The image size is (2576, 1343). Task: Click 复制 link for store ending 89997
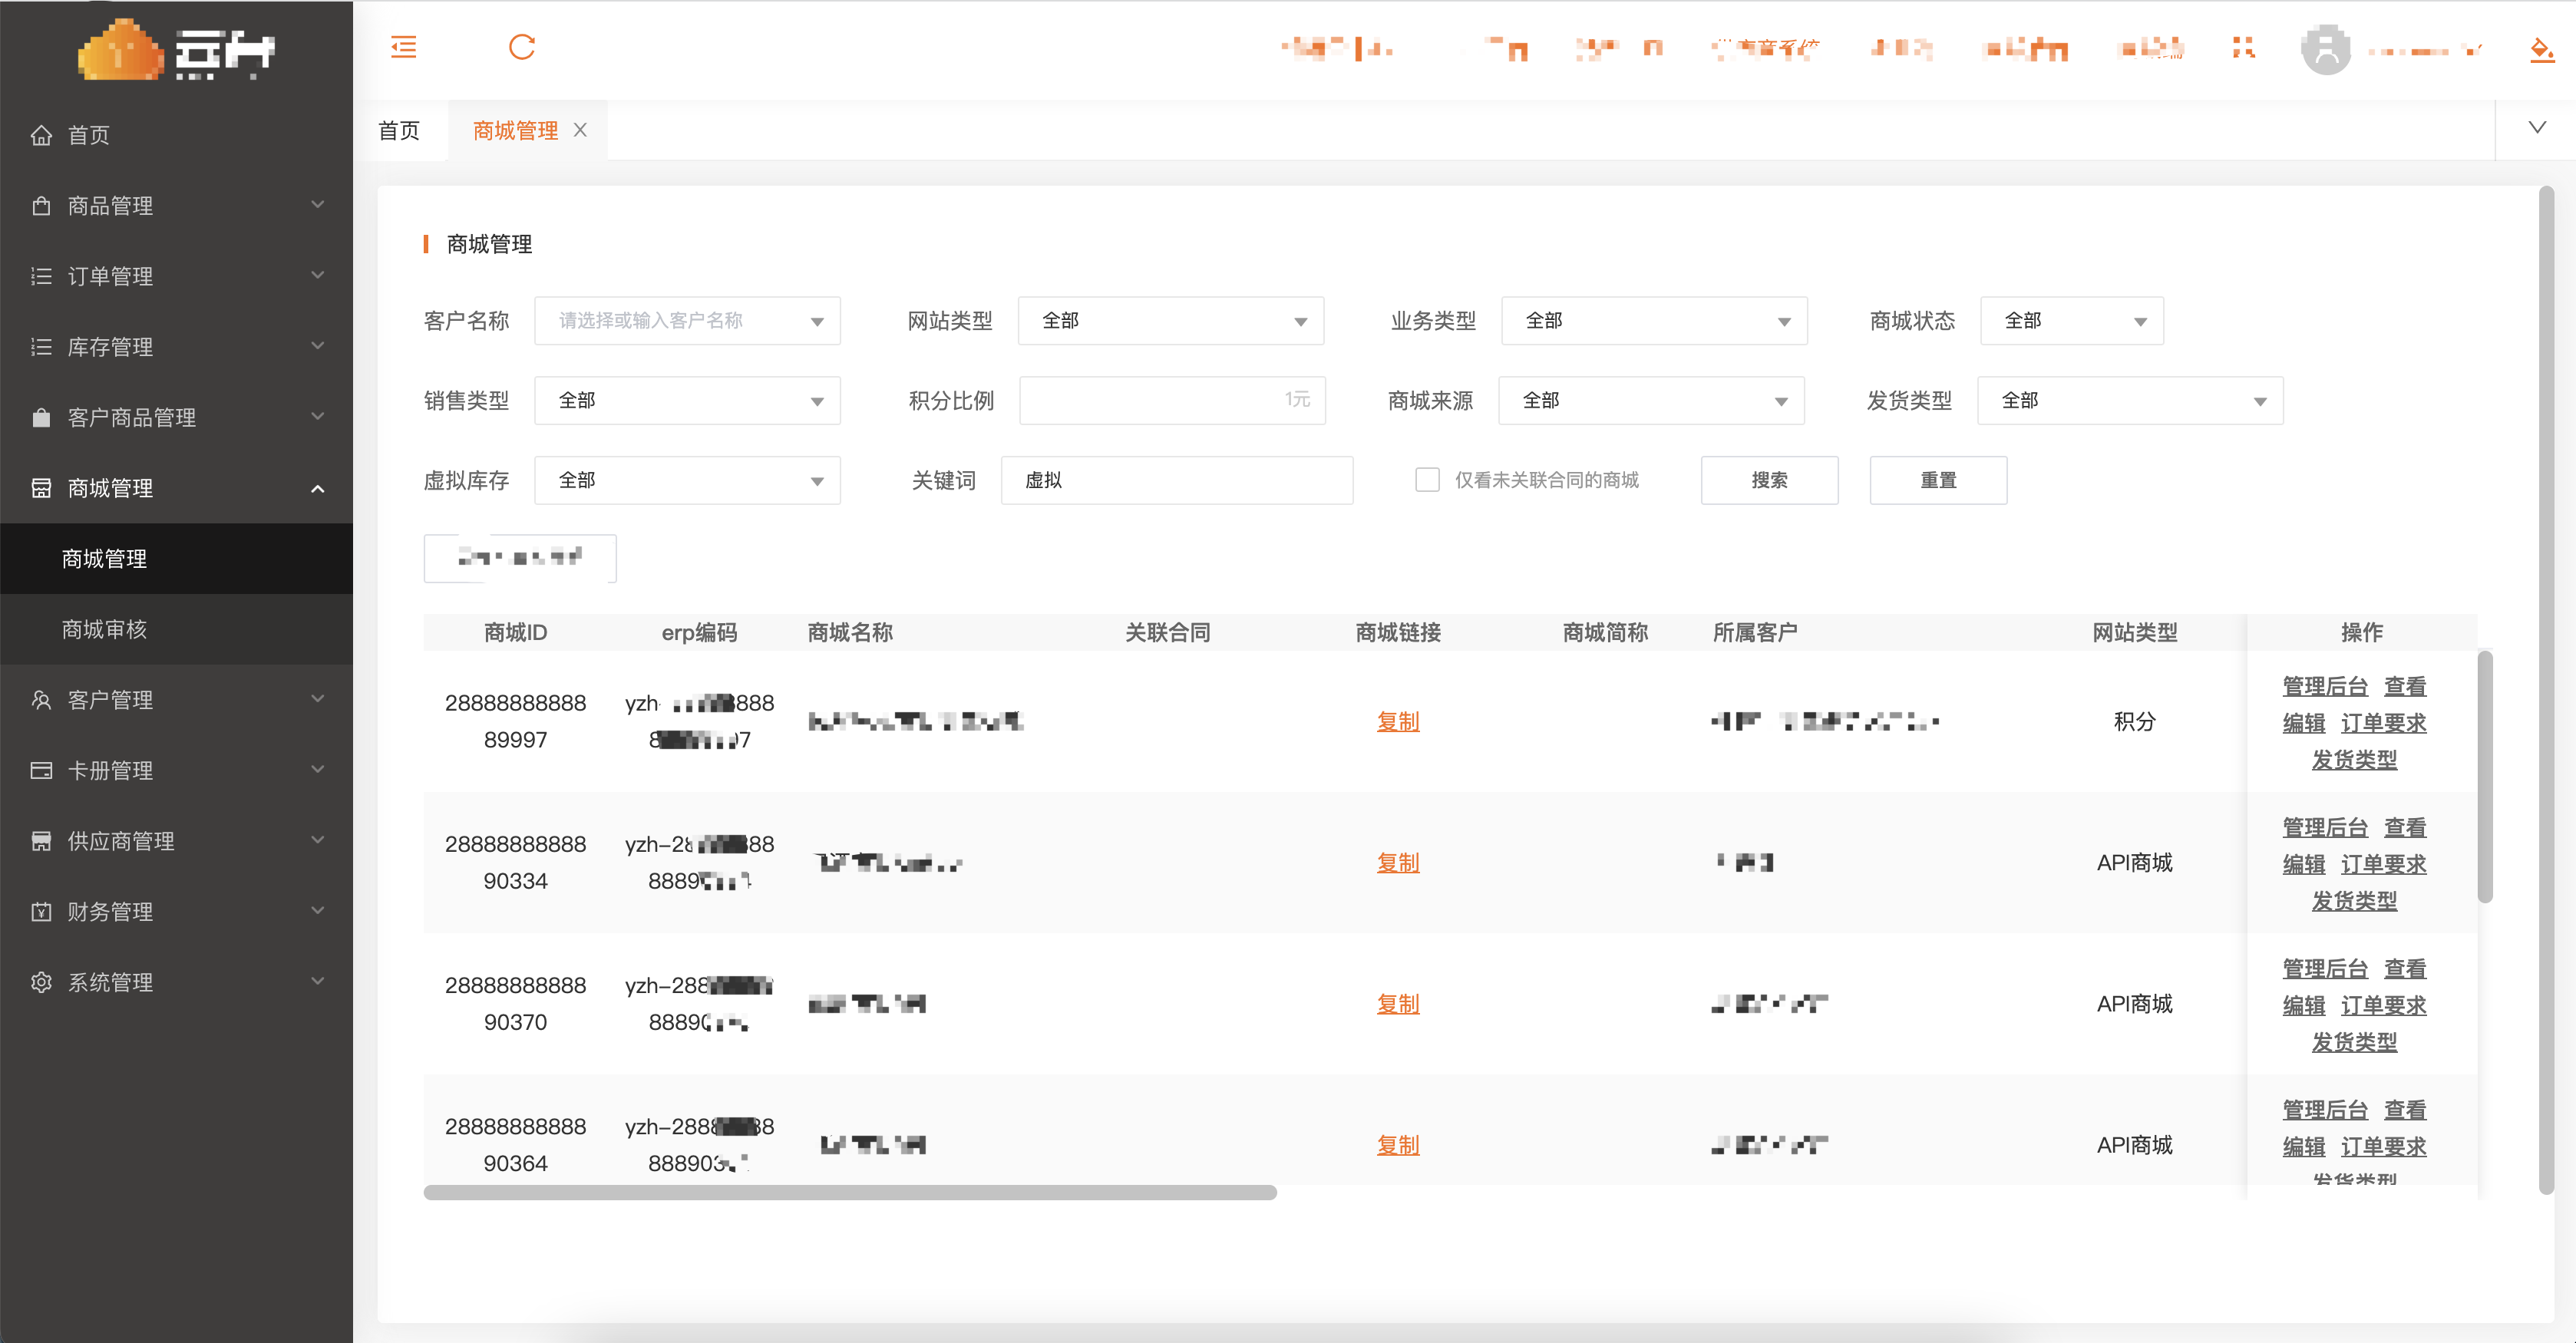1397,721
